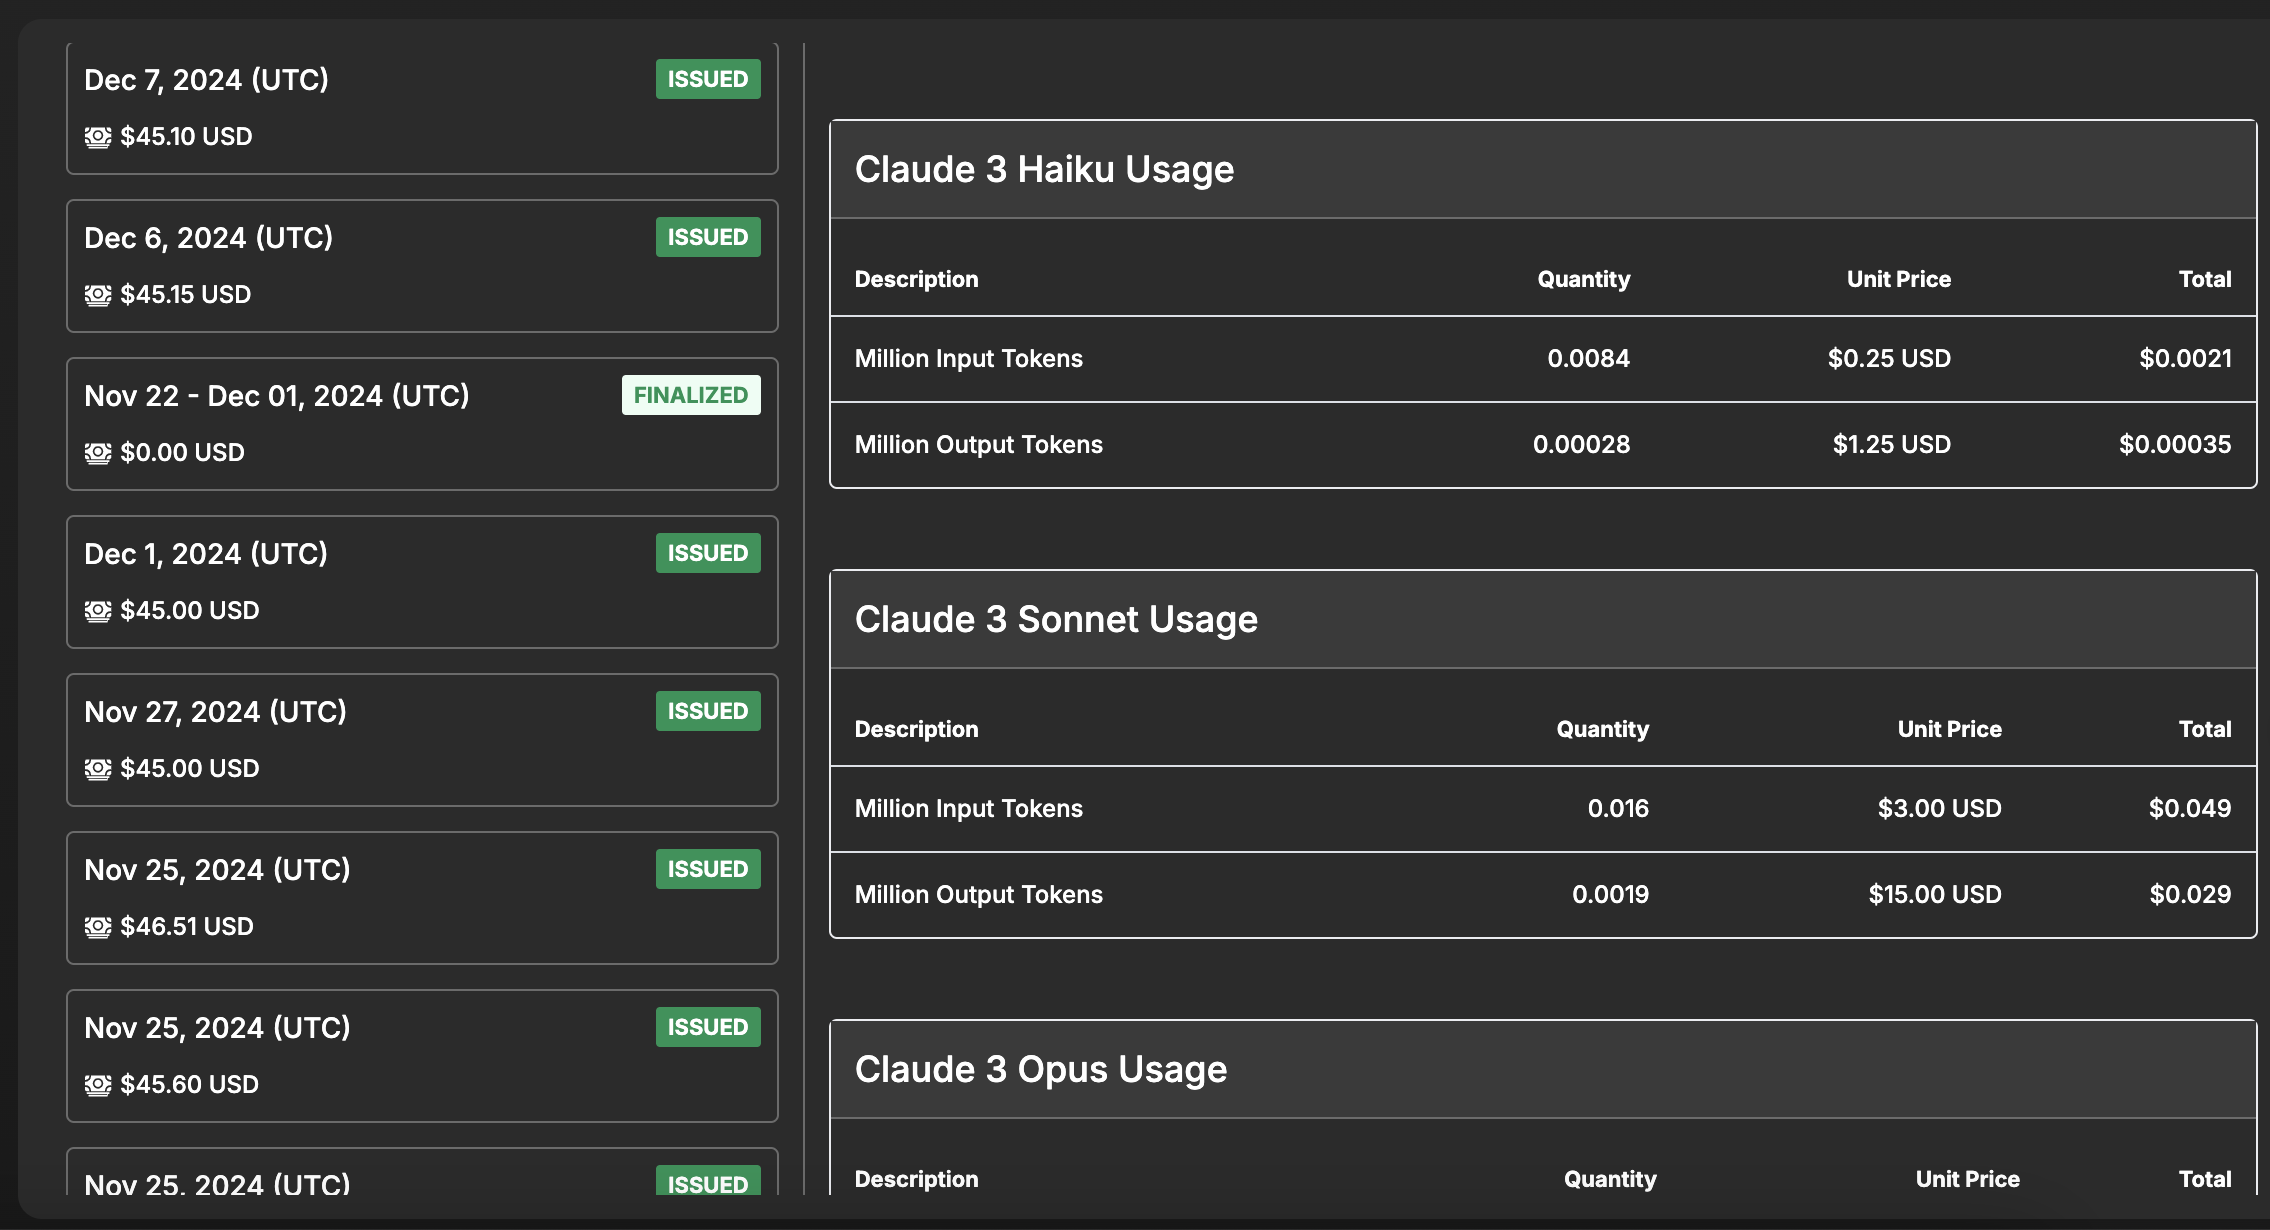The image size is (2270, 1230).
Task: Click Sonnet output quantity 0.0019
Action: (x=1610, y=894)
